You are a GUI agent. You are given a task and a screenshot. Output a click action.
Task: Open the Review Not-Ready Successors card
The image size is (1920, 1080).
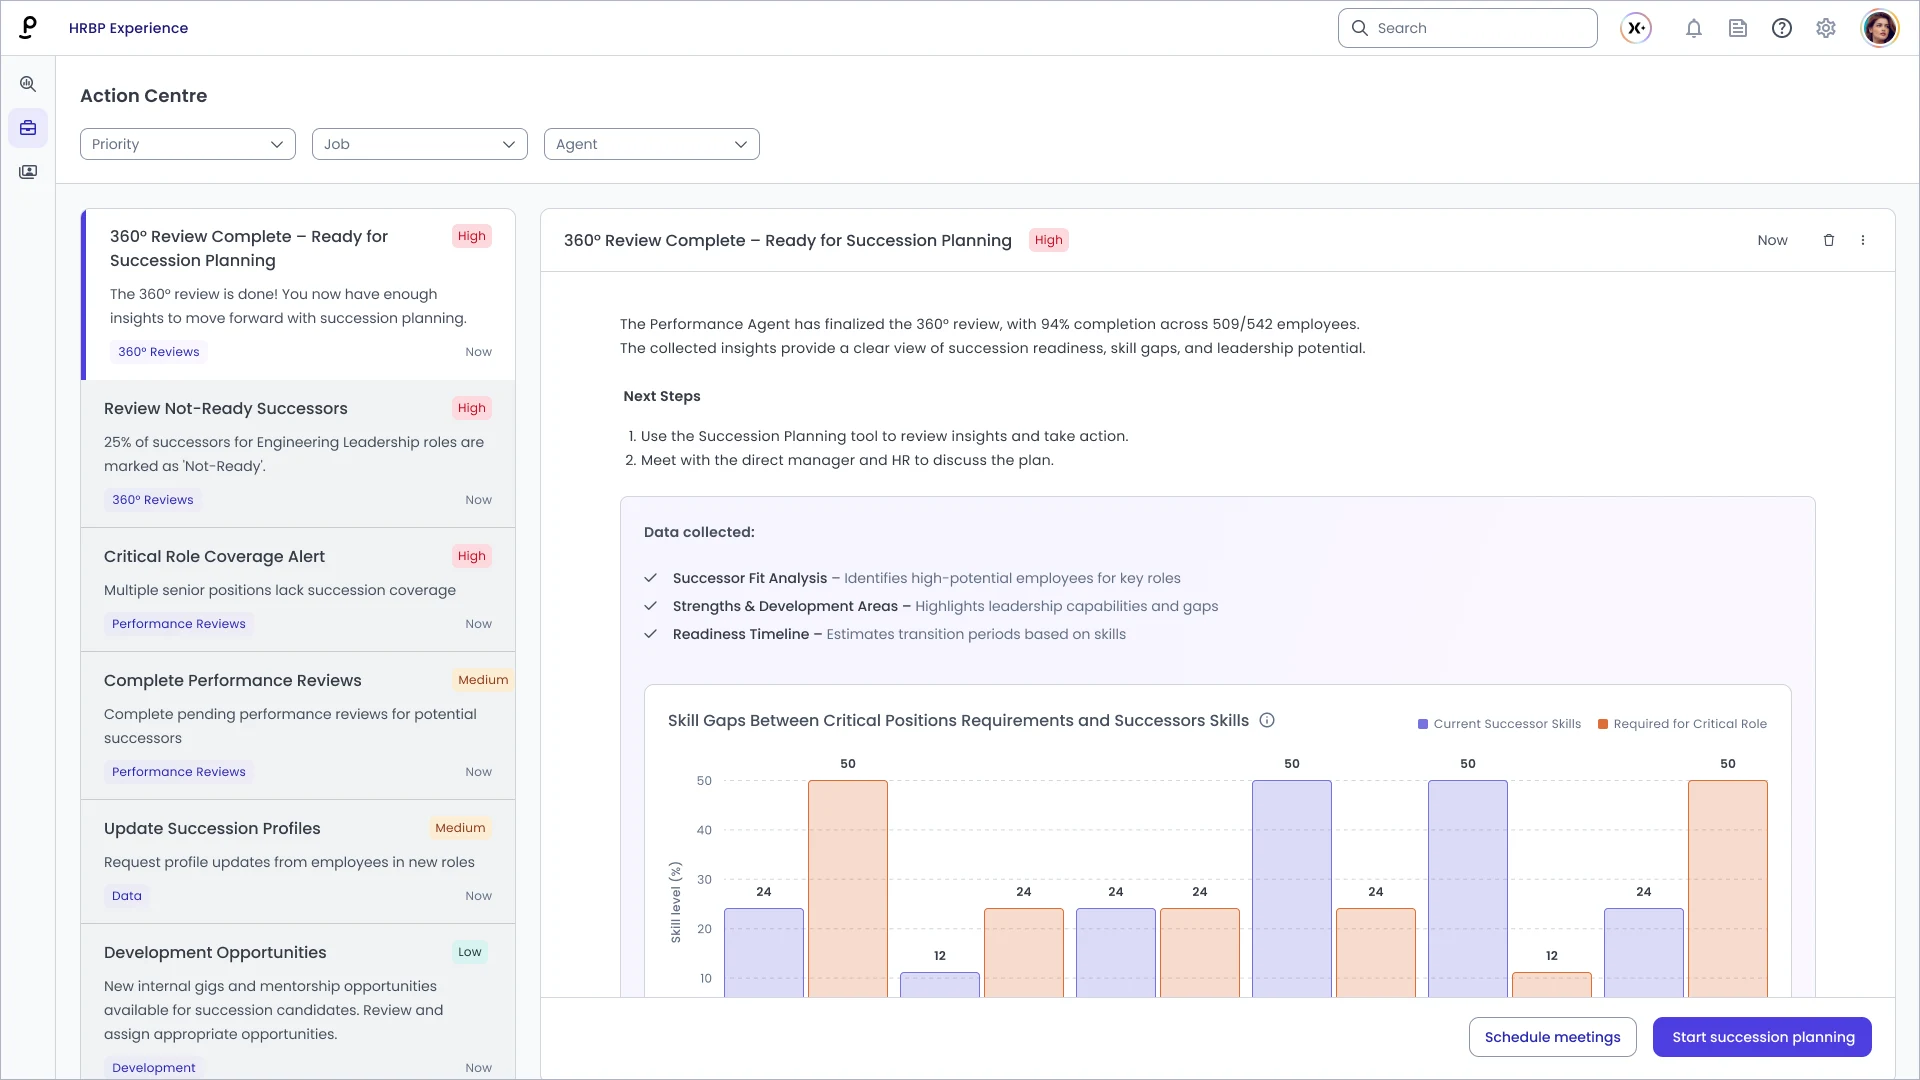pos(298,454)
